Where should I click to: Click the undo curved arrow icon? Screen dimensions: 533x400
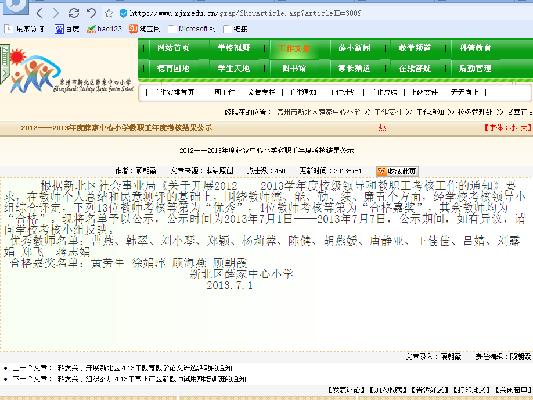coord(91,13)
